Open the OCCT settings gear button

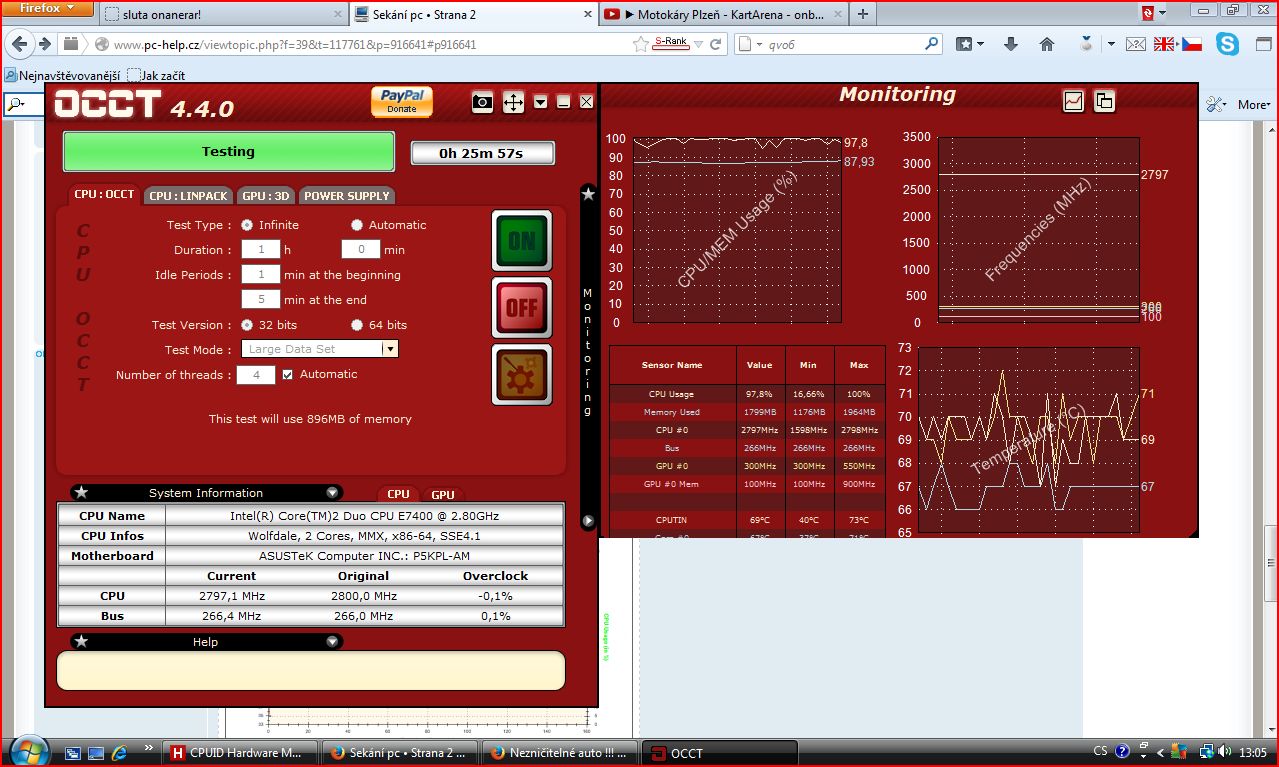[x=521, y=375]
